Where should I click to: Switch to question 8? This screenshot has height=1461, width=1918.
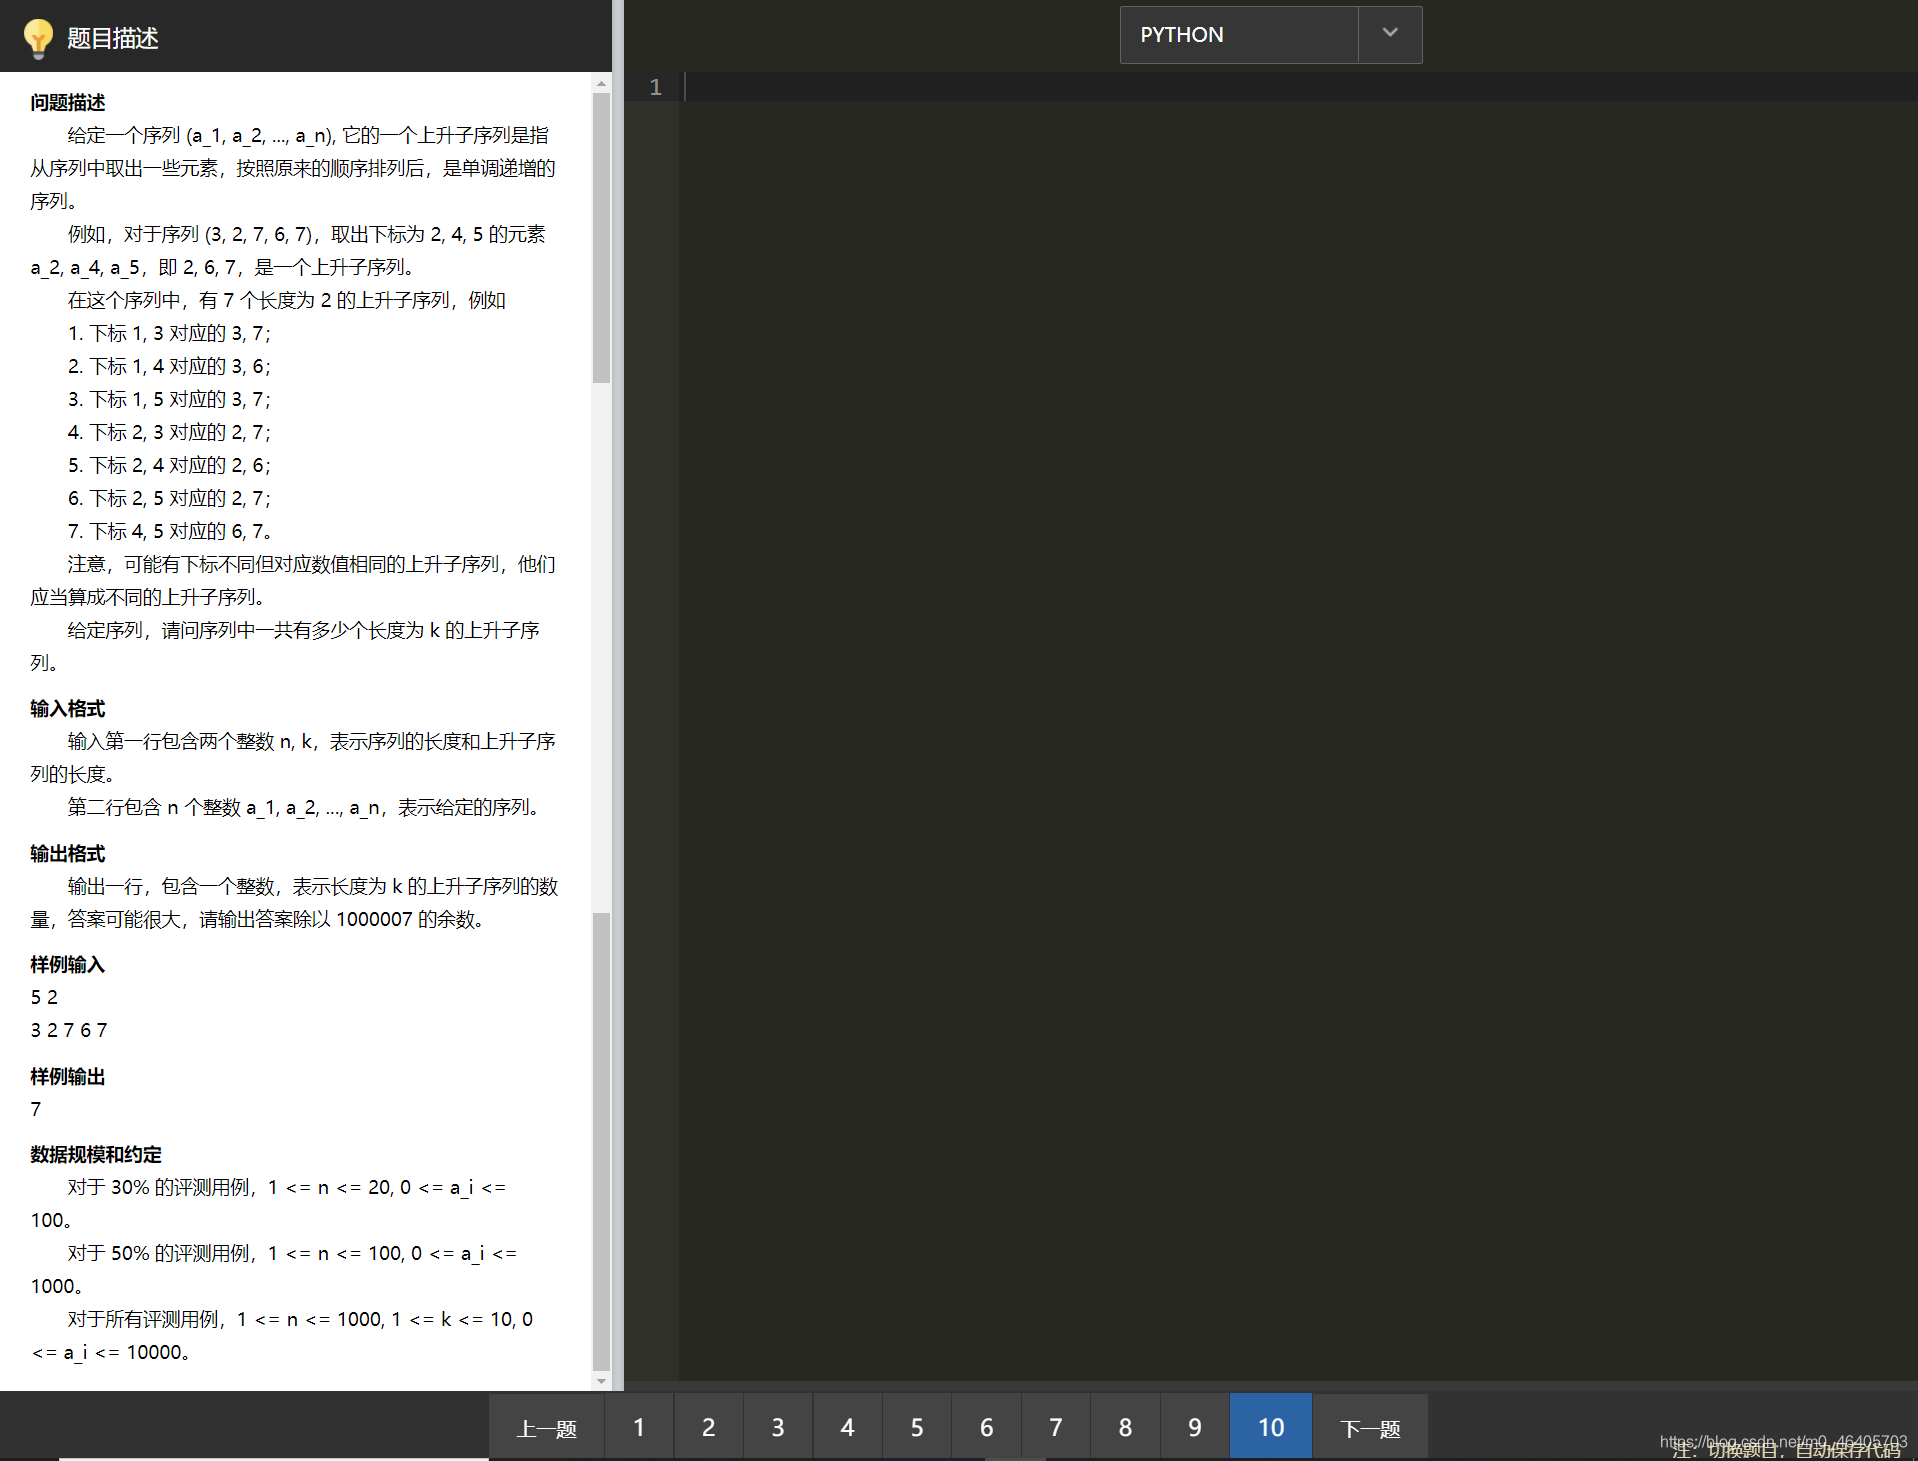pos(1125,1427)
